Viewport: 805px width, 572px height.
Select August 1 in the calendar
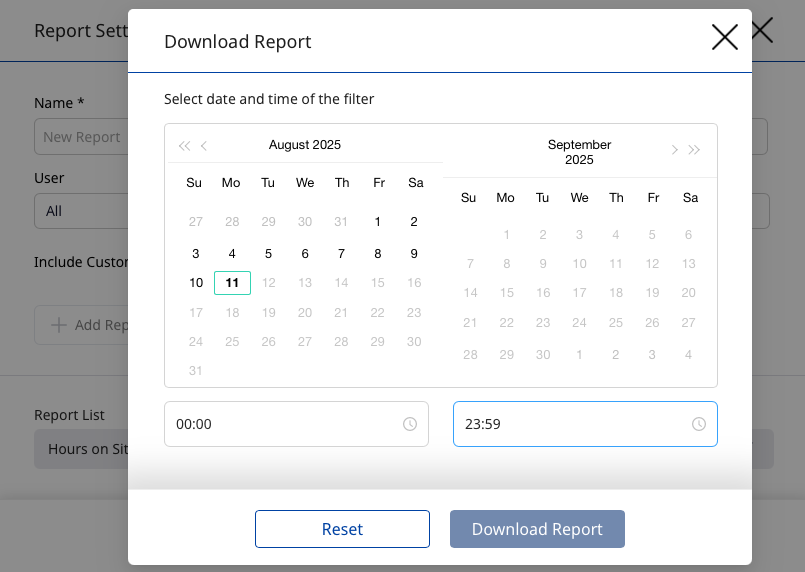pyautogui.click(x=378, y=222)
